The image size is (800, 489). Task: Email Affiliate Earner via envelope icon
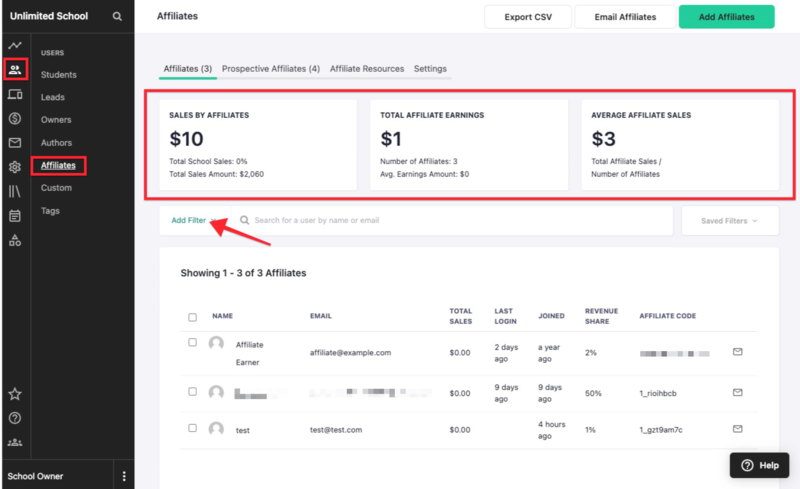pyautogui.click(x=737, y=352)
